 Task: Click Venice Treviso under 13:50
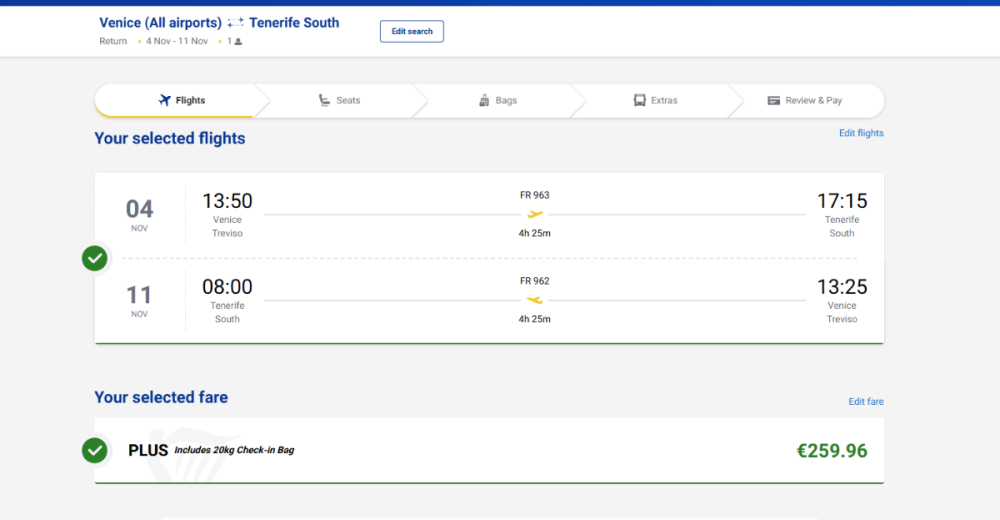click(227, 227)
